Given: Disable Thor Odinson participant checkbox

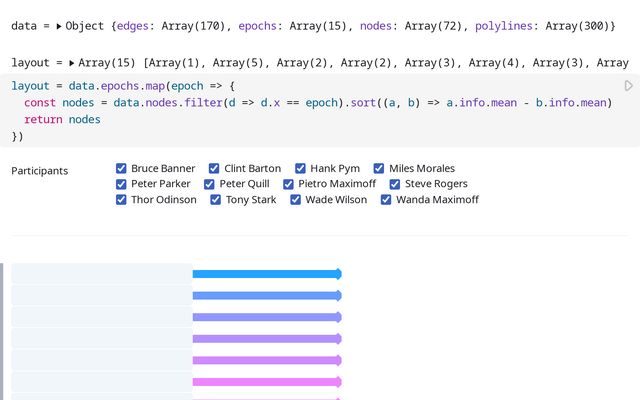Looking at the screenshot, I should (x=121, y=200).
